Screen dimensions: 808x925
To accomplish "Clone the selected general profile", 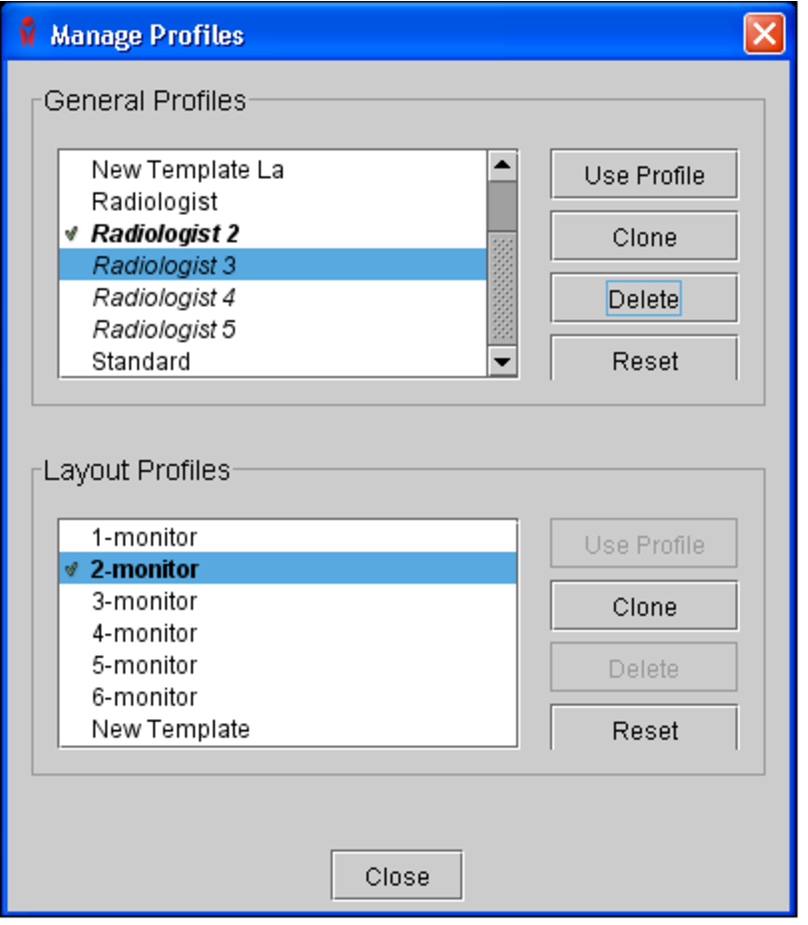I will tap(644, 238).
